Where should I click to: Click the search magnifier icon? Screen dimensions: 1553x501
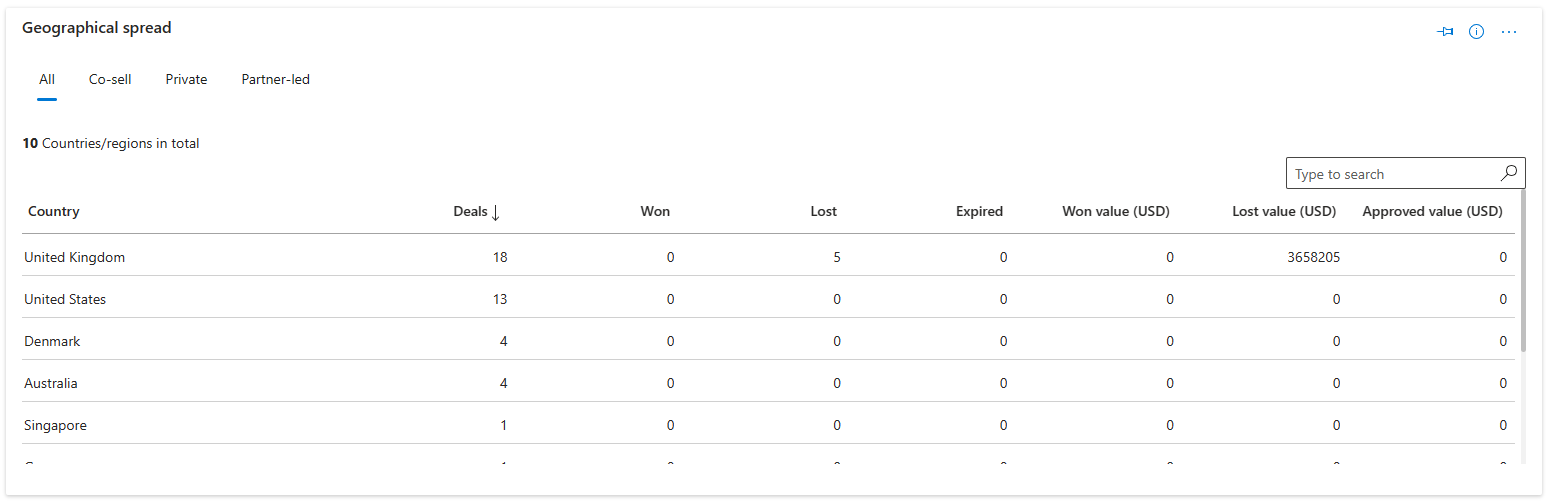click(1509, 173)
